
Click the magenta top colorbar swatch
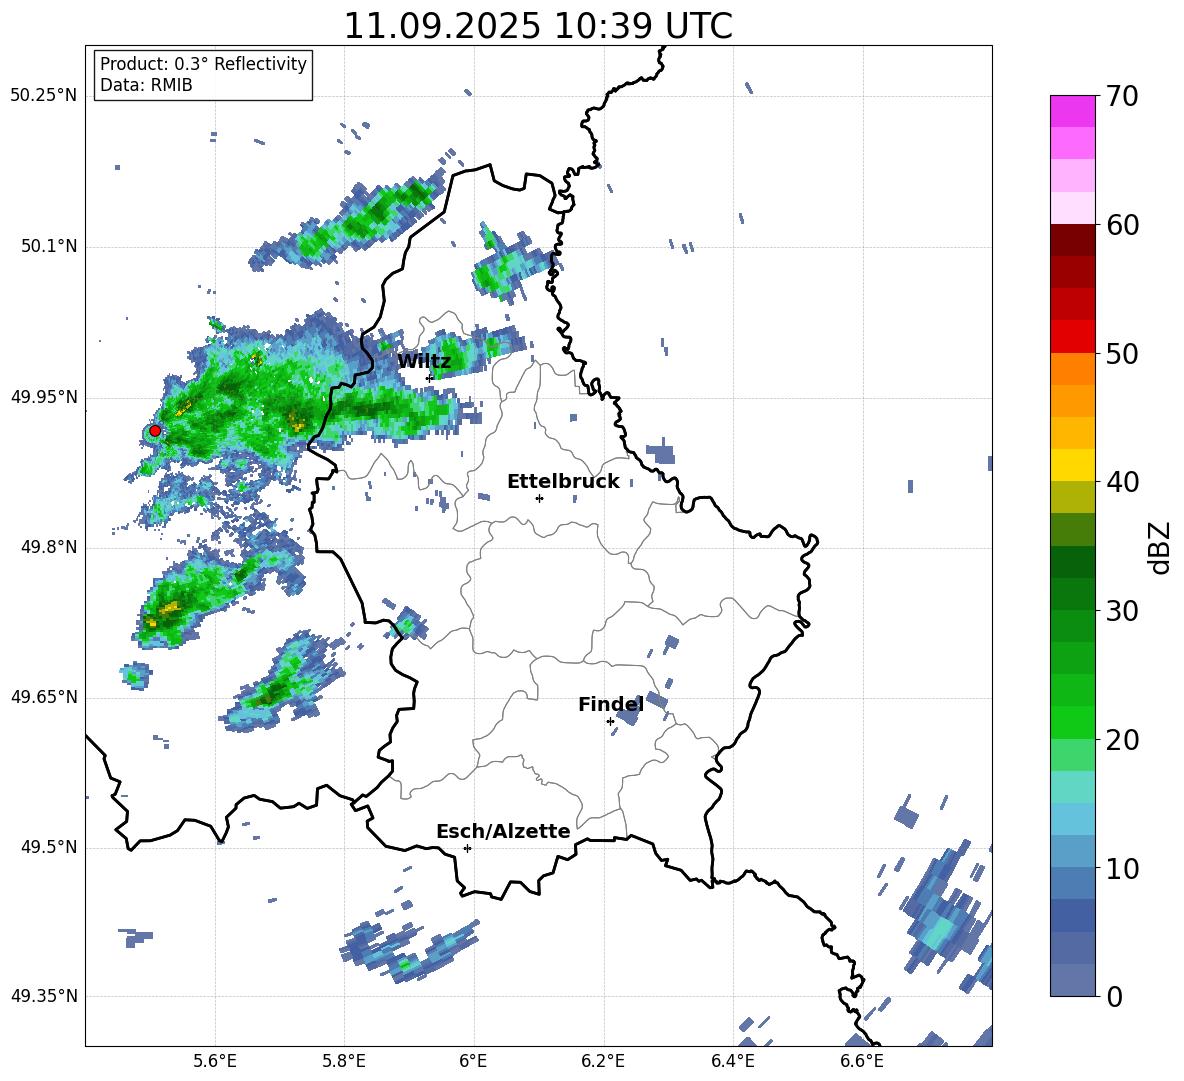[1072, 112]
